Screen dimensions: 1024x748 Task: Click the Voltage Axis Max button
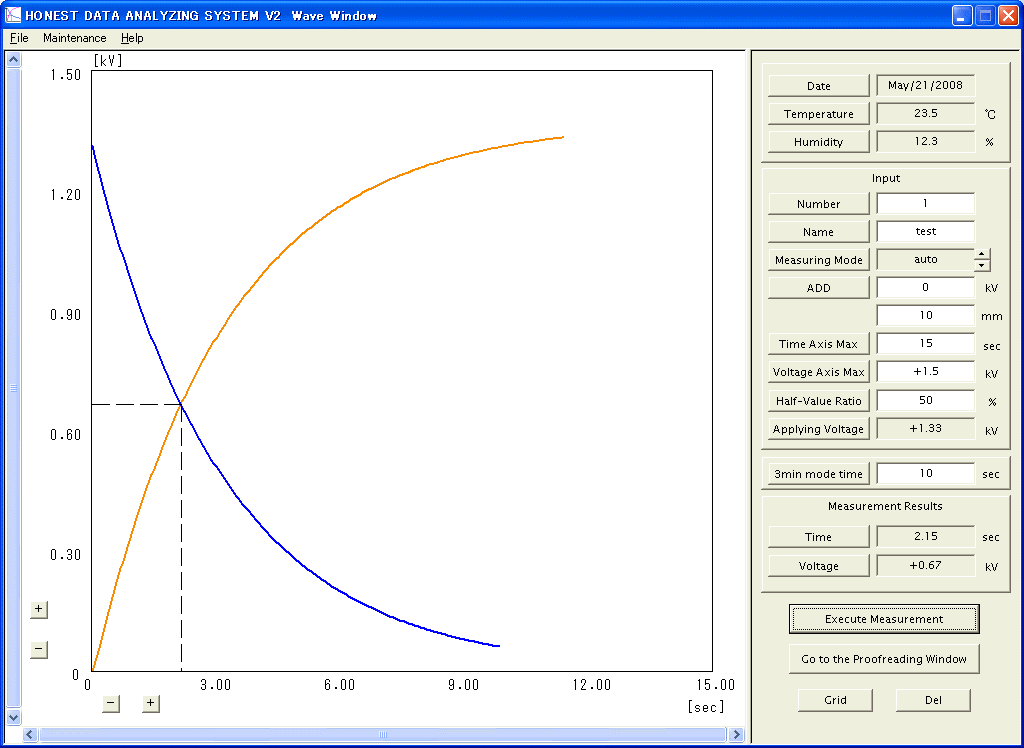(x=818, y=373)
